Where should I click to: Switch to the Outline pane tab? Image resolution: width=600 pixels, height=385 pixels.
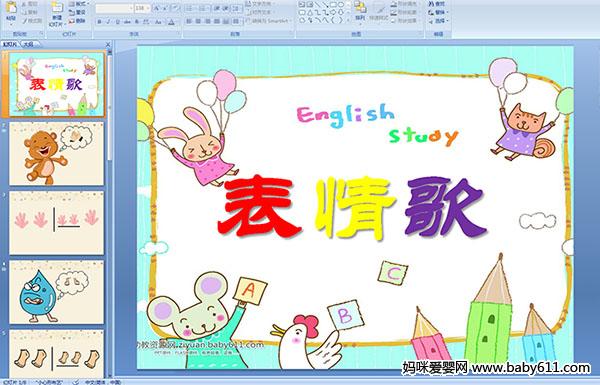tap(28, 44)
